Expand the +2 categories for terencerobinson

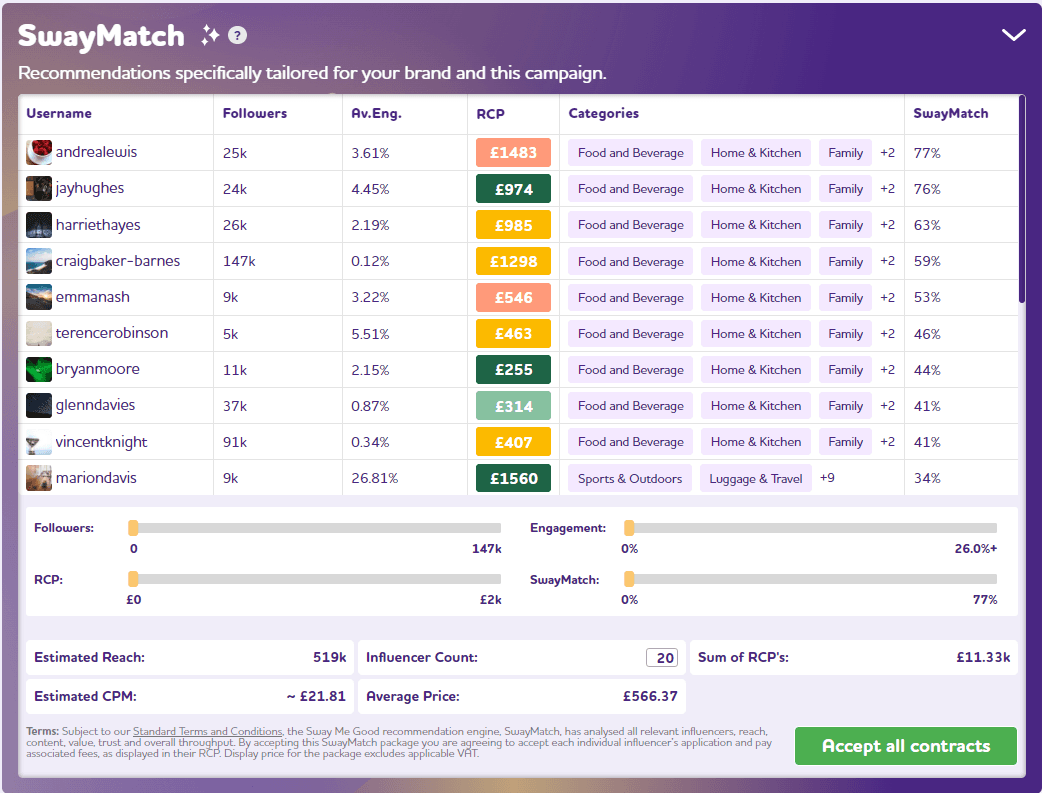887,333
